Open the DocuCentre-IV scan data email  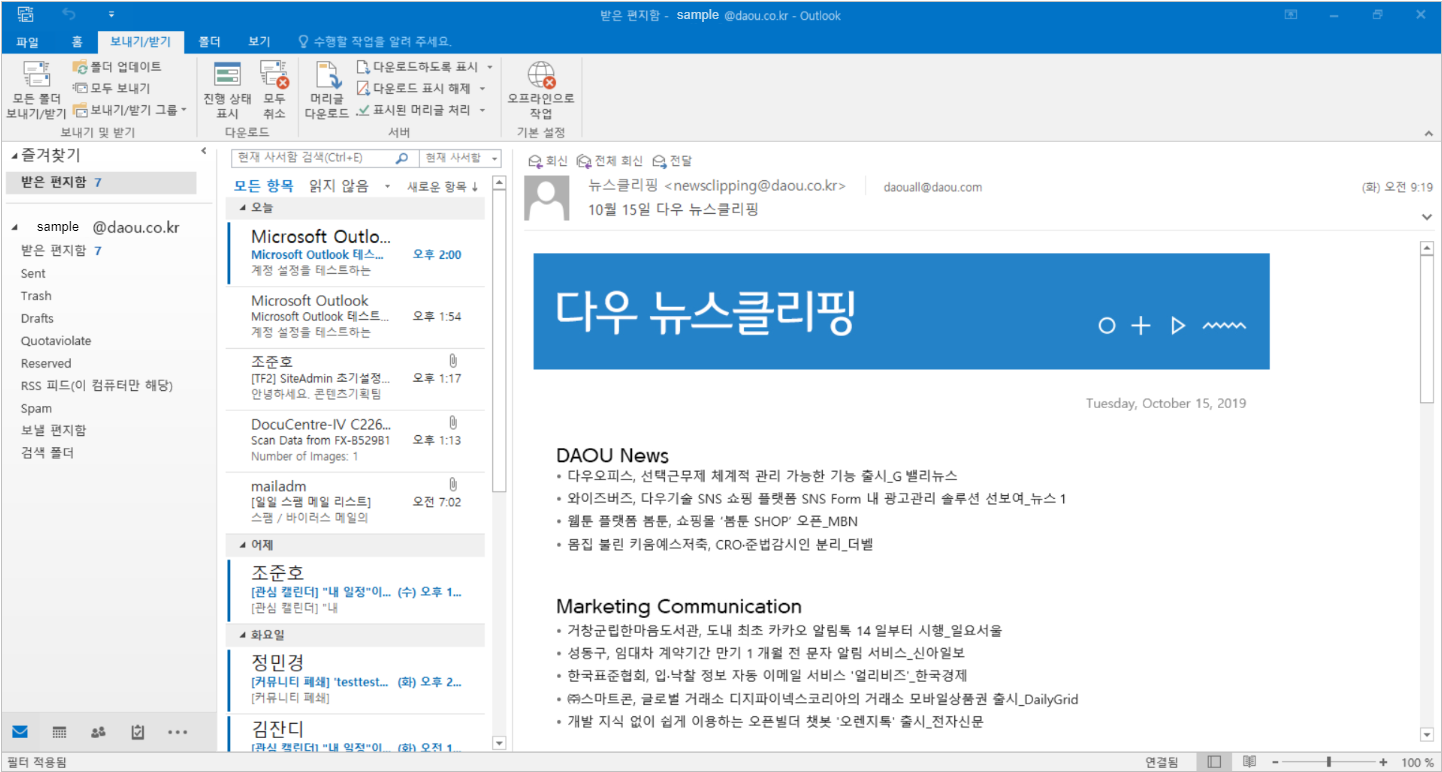click(x=357, y=440)
